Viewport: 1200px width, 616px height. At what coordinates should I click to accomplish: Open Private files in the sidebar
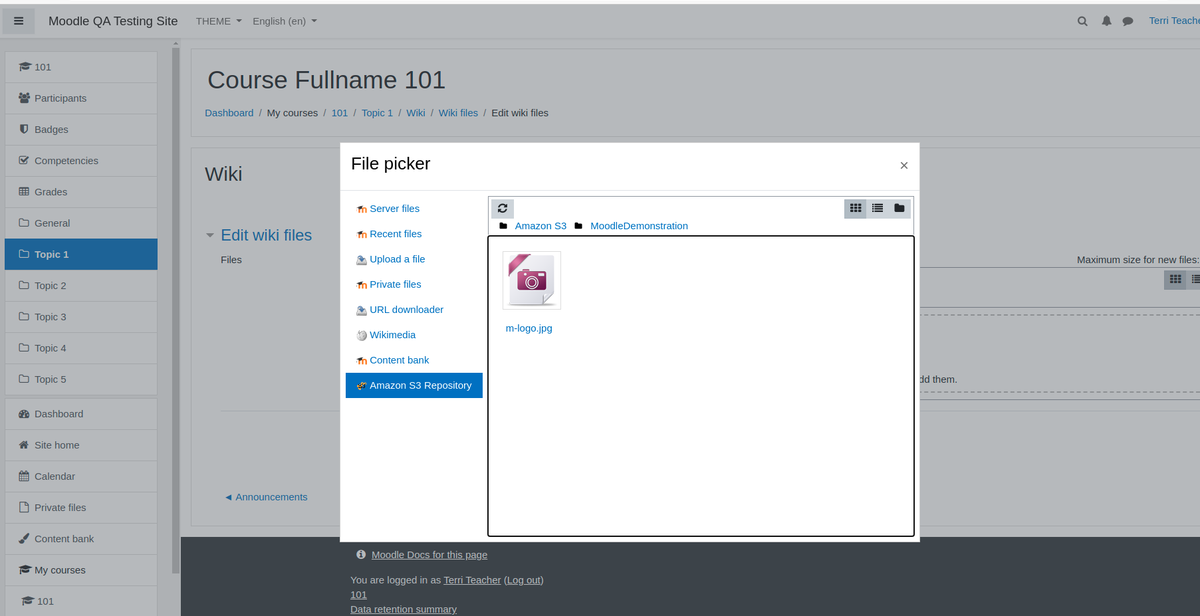tap(81, 507)
